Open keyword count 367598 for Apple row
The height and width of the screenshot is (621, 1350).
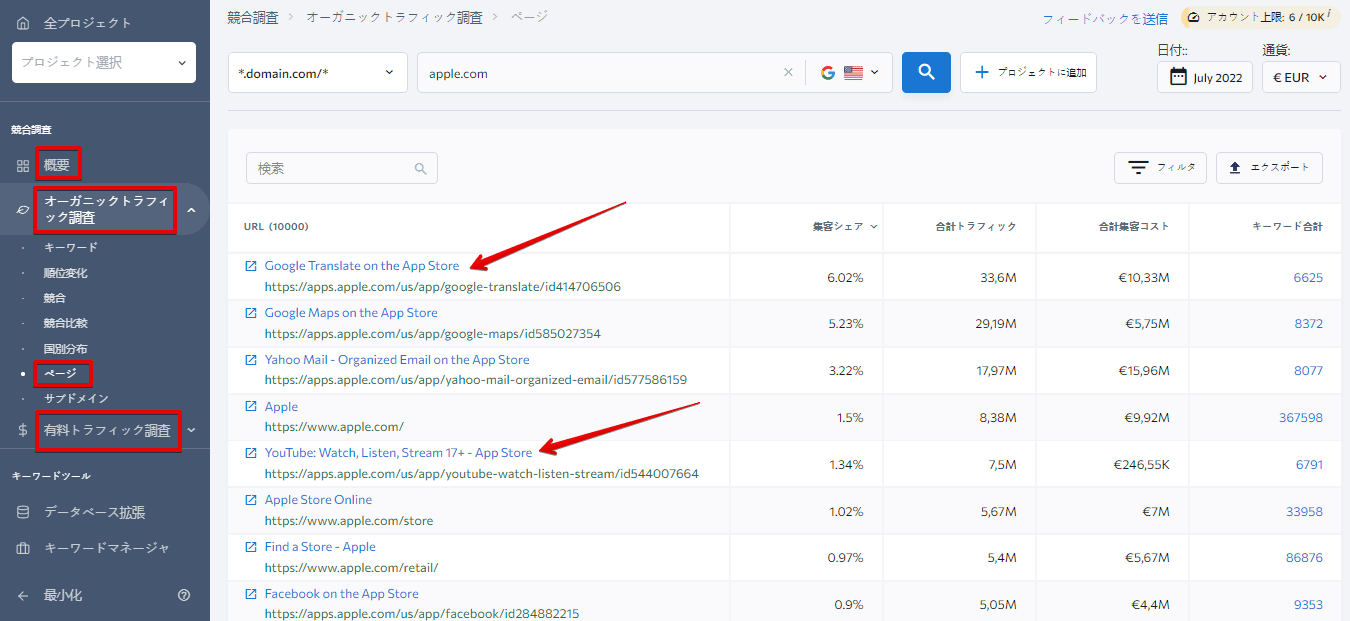click(1301, 417)
